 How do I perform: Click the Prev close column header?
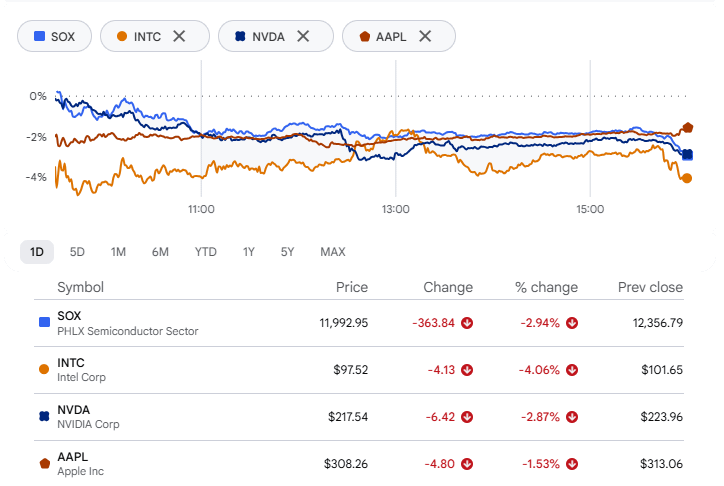coord(650,288)
